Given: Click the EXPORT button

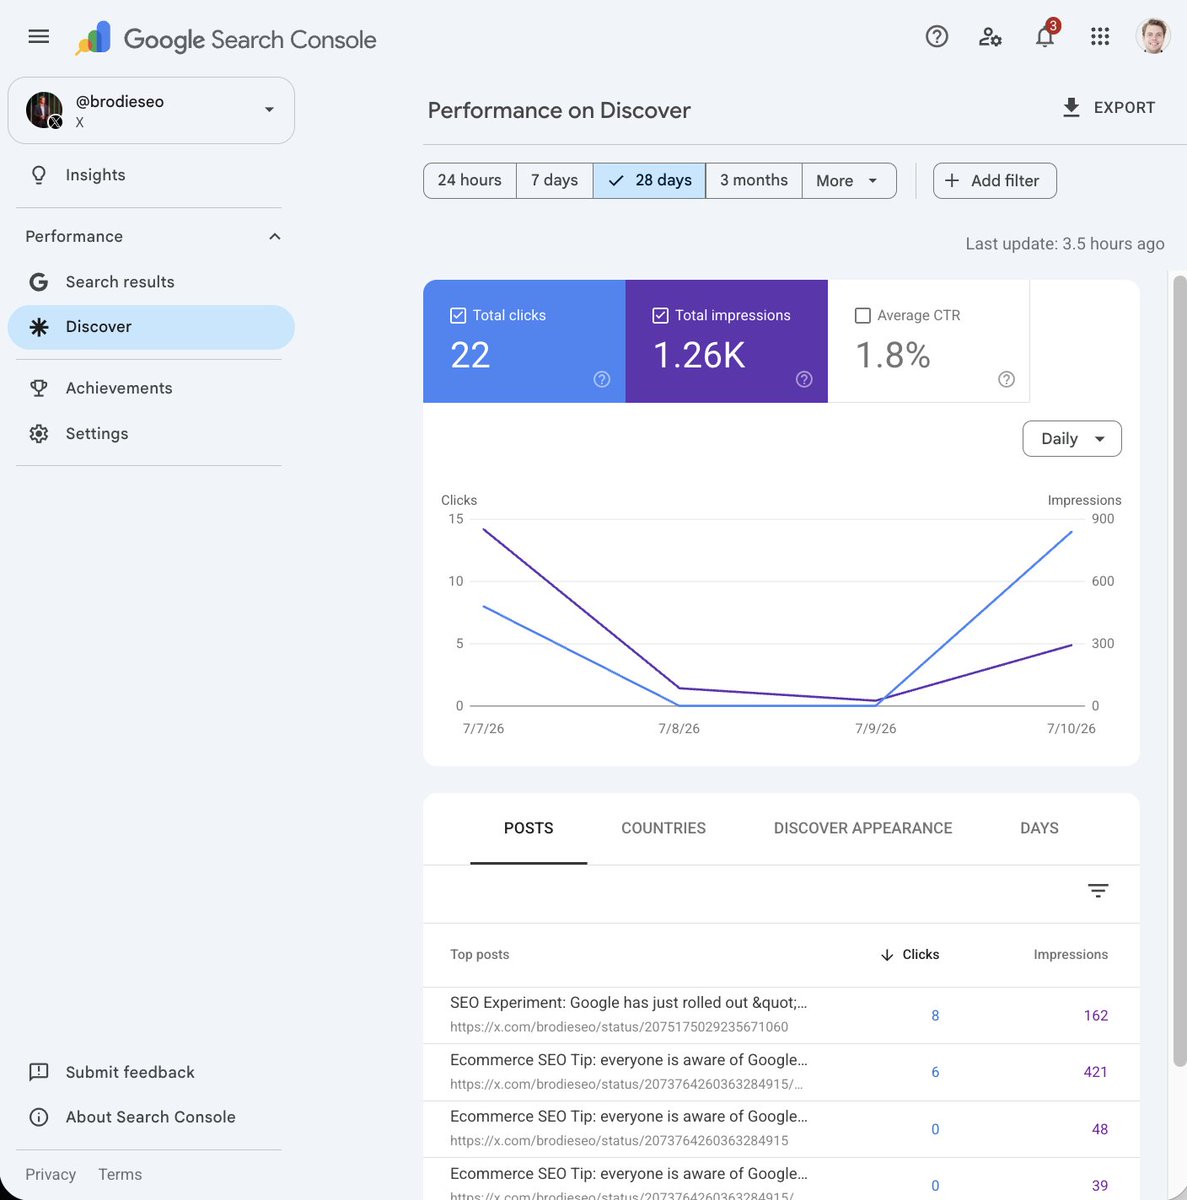Looking at the screenshot, I should click(1108, 108).
